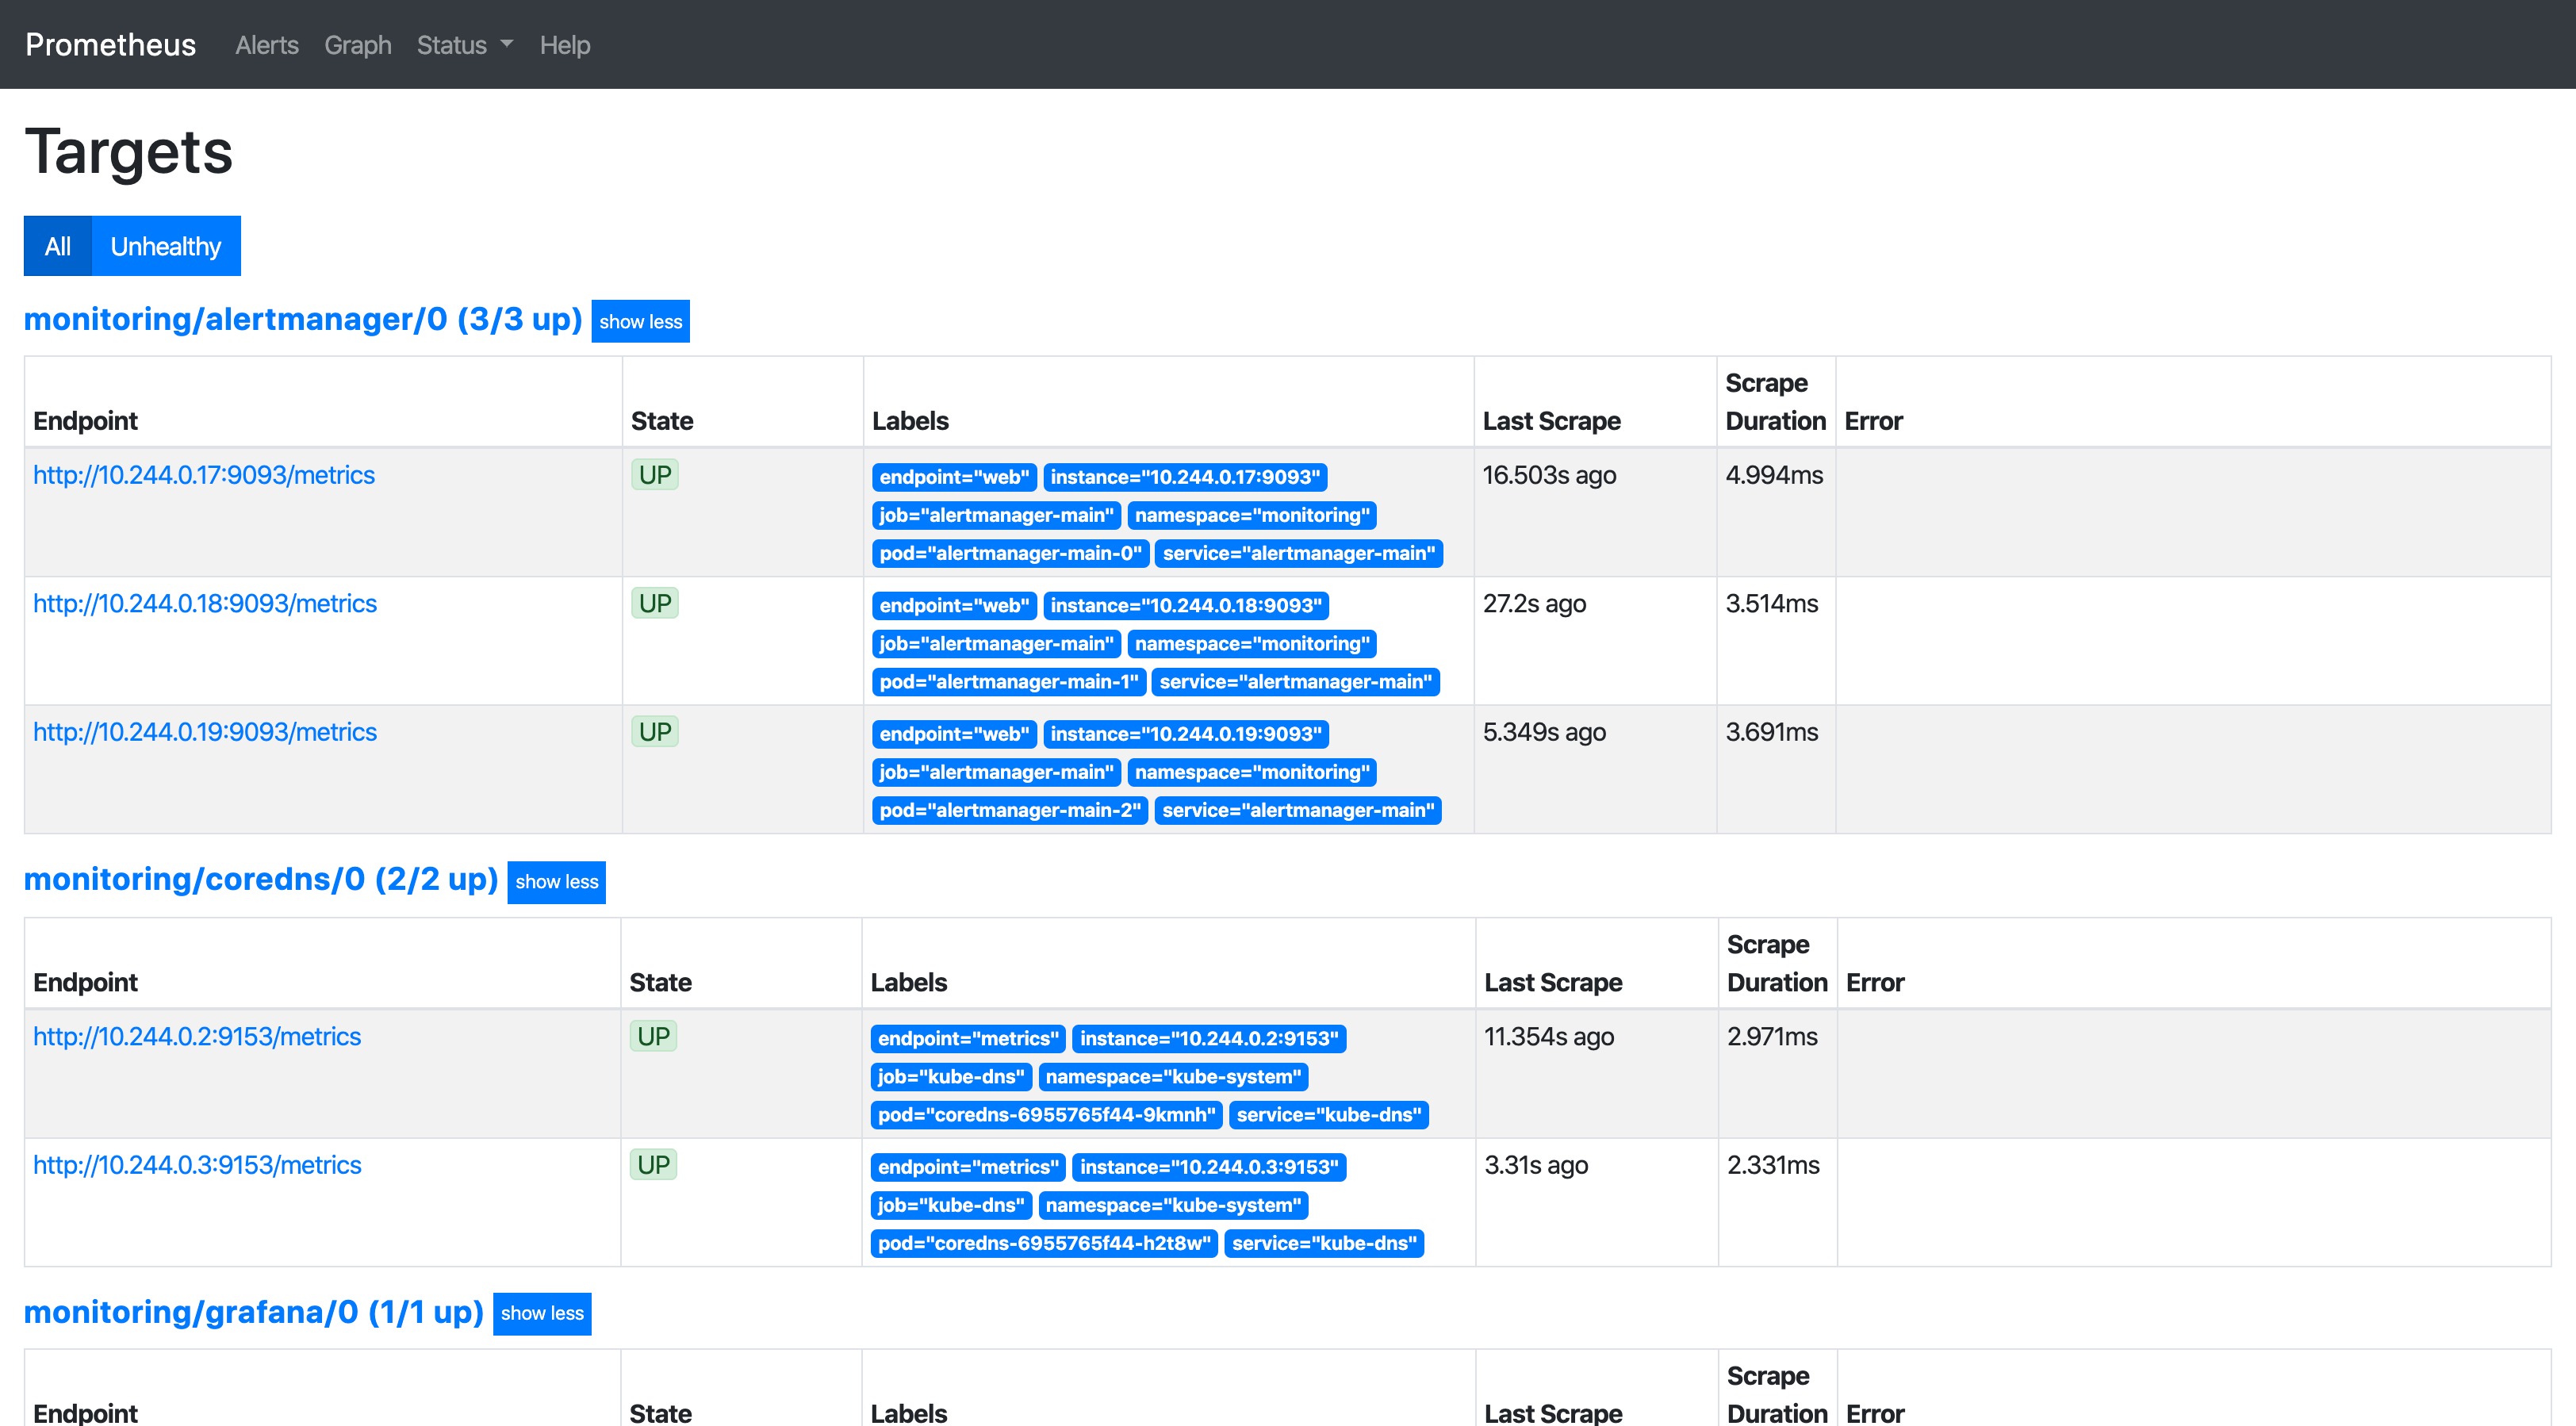
Task: Click the pod="alertmanager-main-0" label badge
Action: (x=1009, y=553)
